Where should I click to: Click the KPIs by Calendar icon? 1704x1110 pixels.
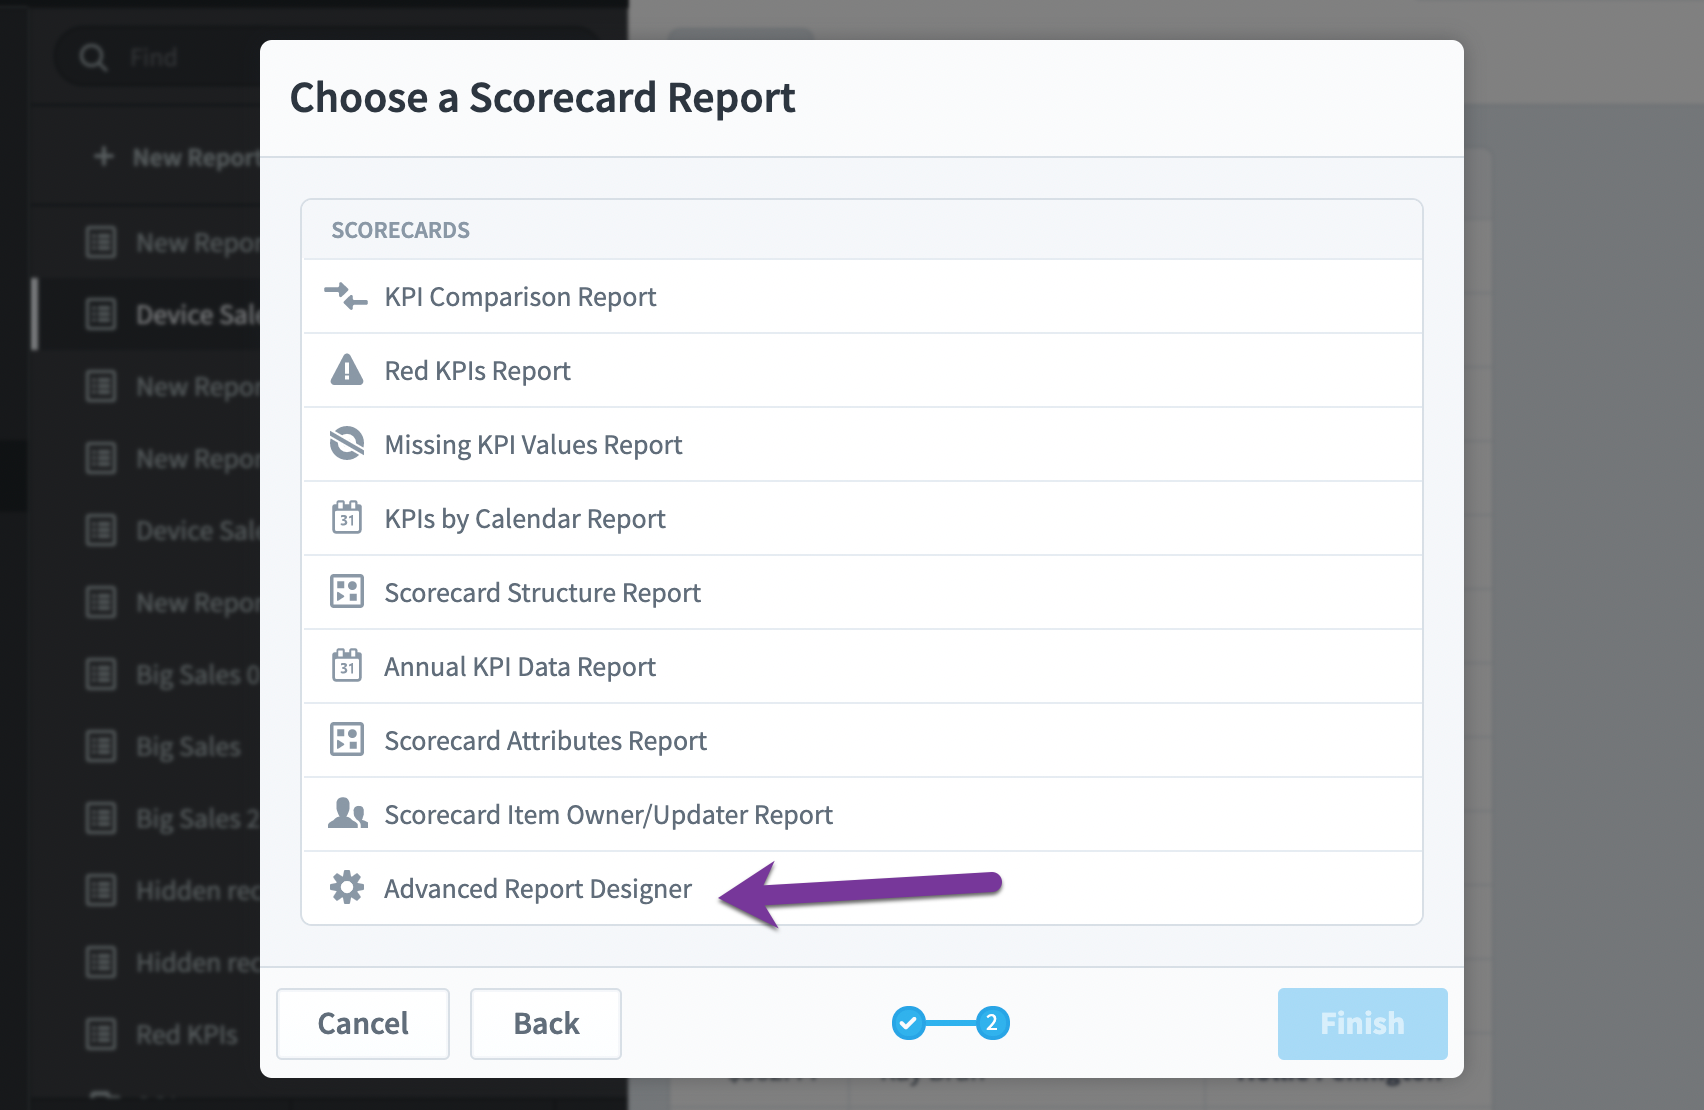[347, 518]
